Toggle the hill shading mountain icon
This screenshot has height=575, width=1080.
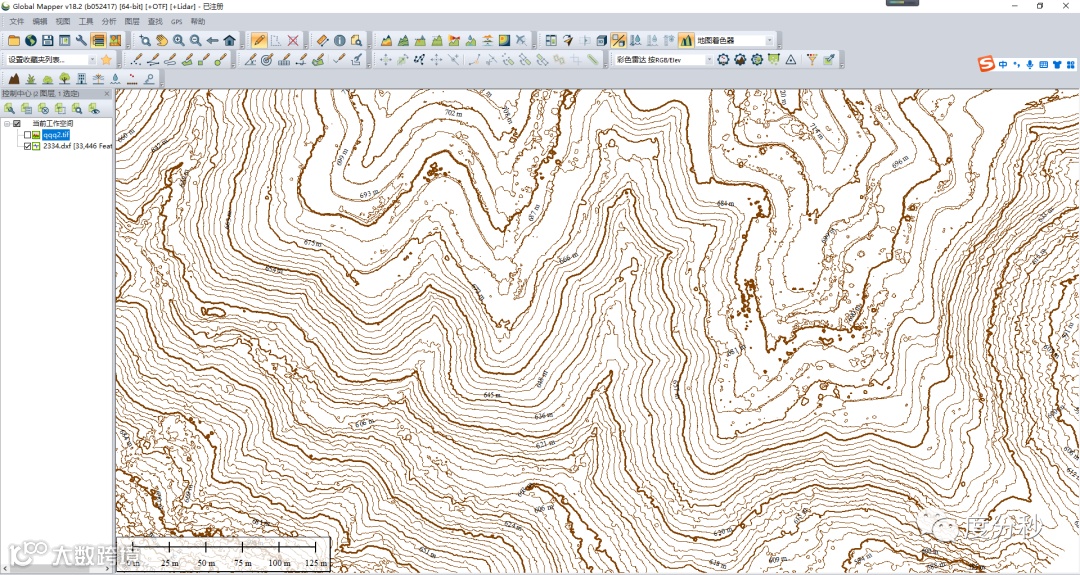tap(685, 41)
